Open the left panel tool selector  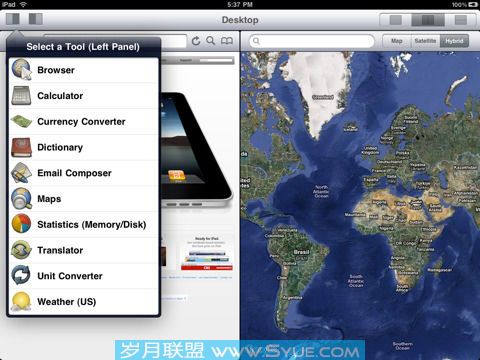pos(13,19)
